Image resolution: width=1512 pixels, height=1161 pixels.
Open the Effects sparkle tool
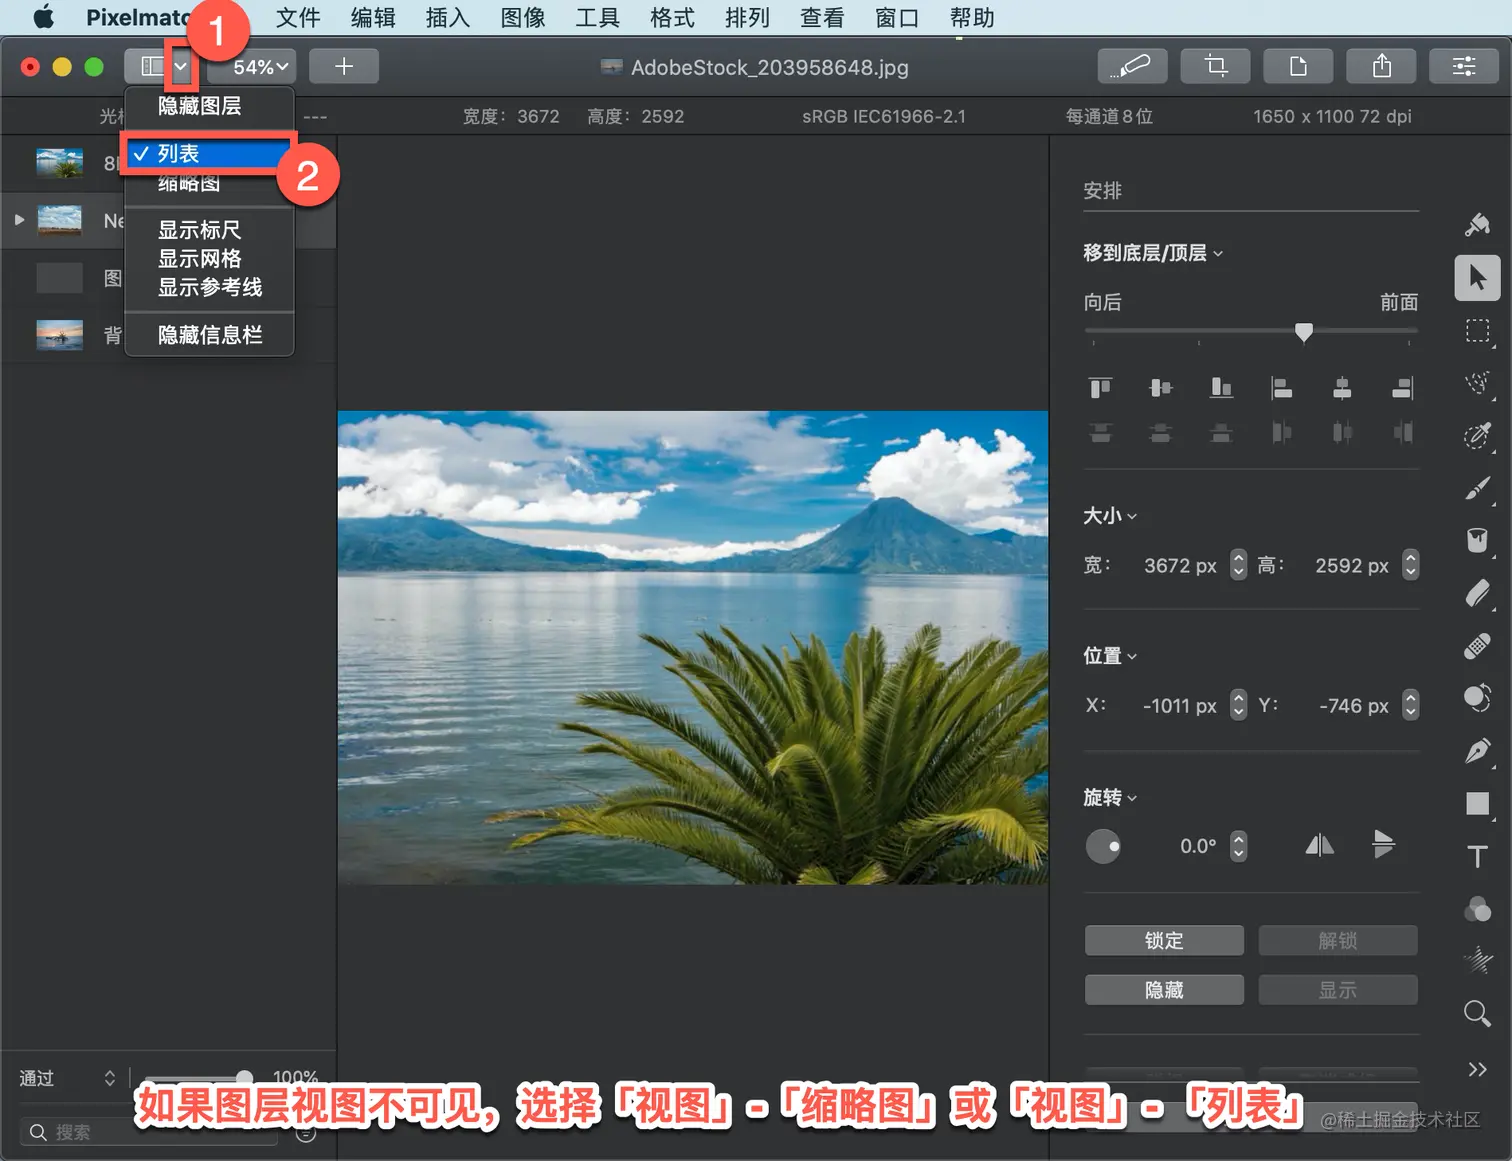click(1477, 961)
